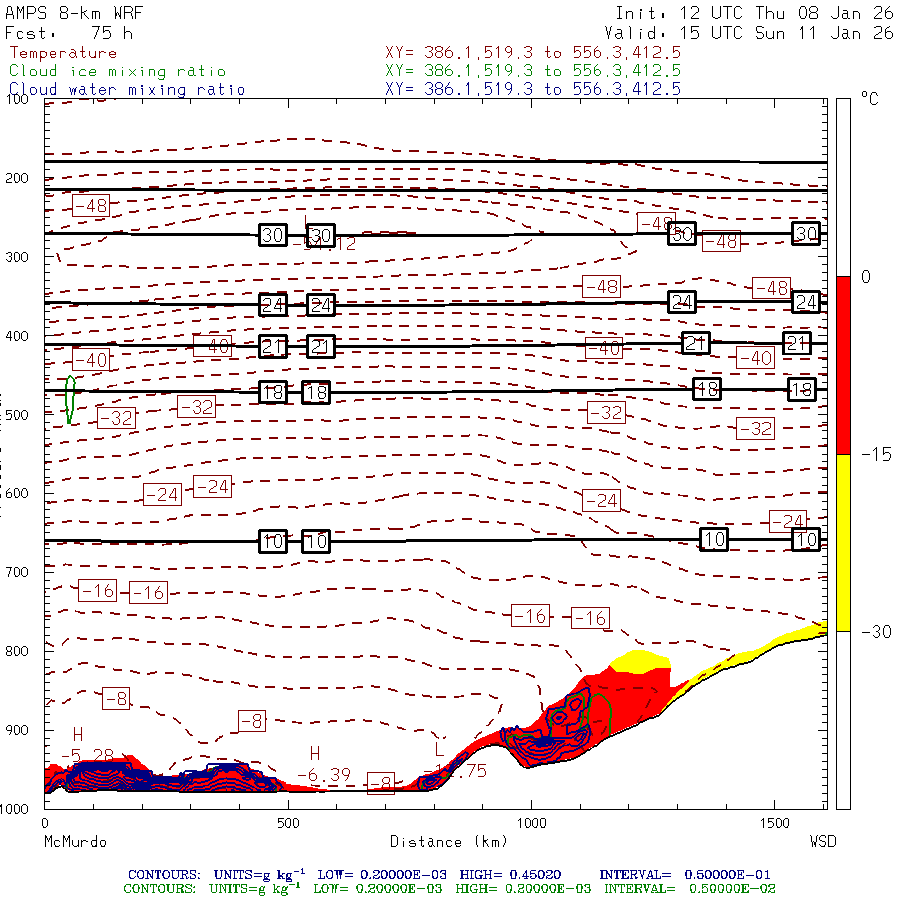Click the black boxed 48 contour label
The image size is (900, 900).
click(x=707, y=389)
